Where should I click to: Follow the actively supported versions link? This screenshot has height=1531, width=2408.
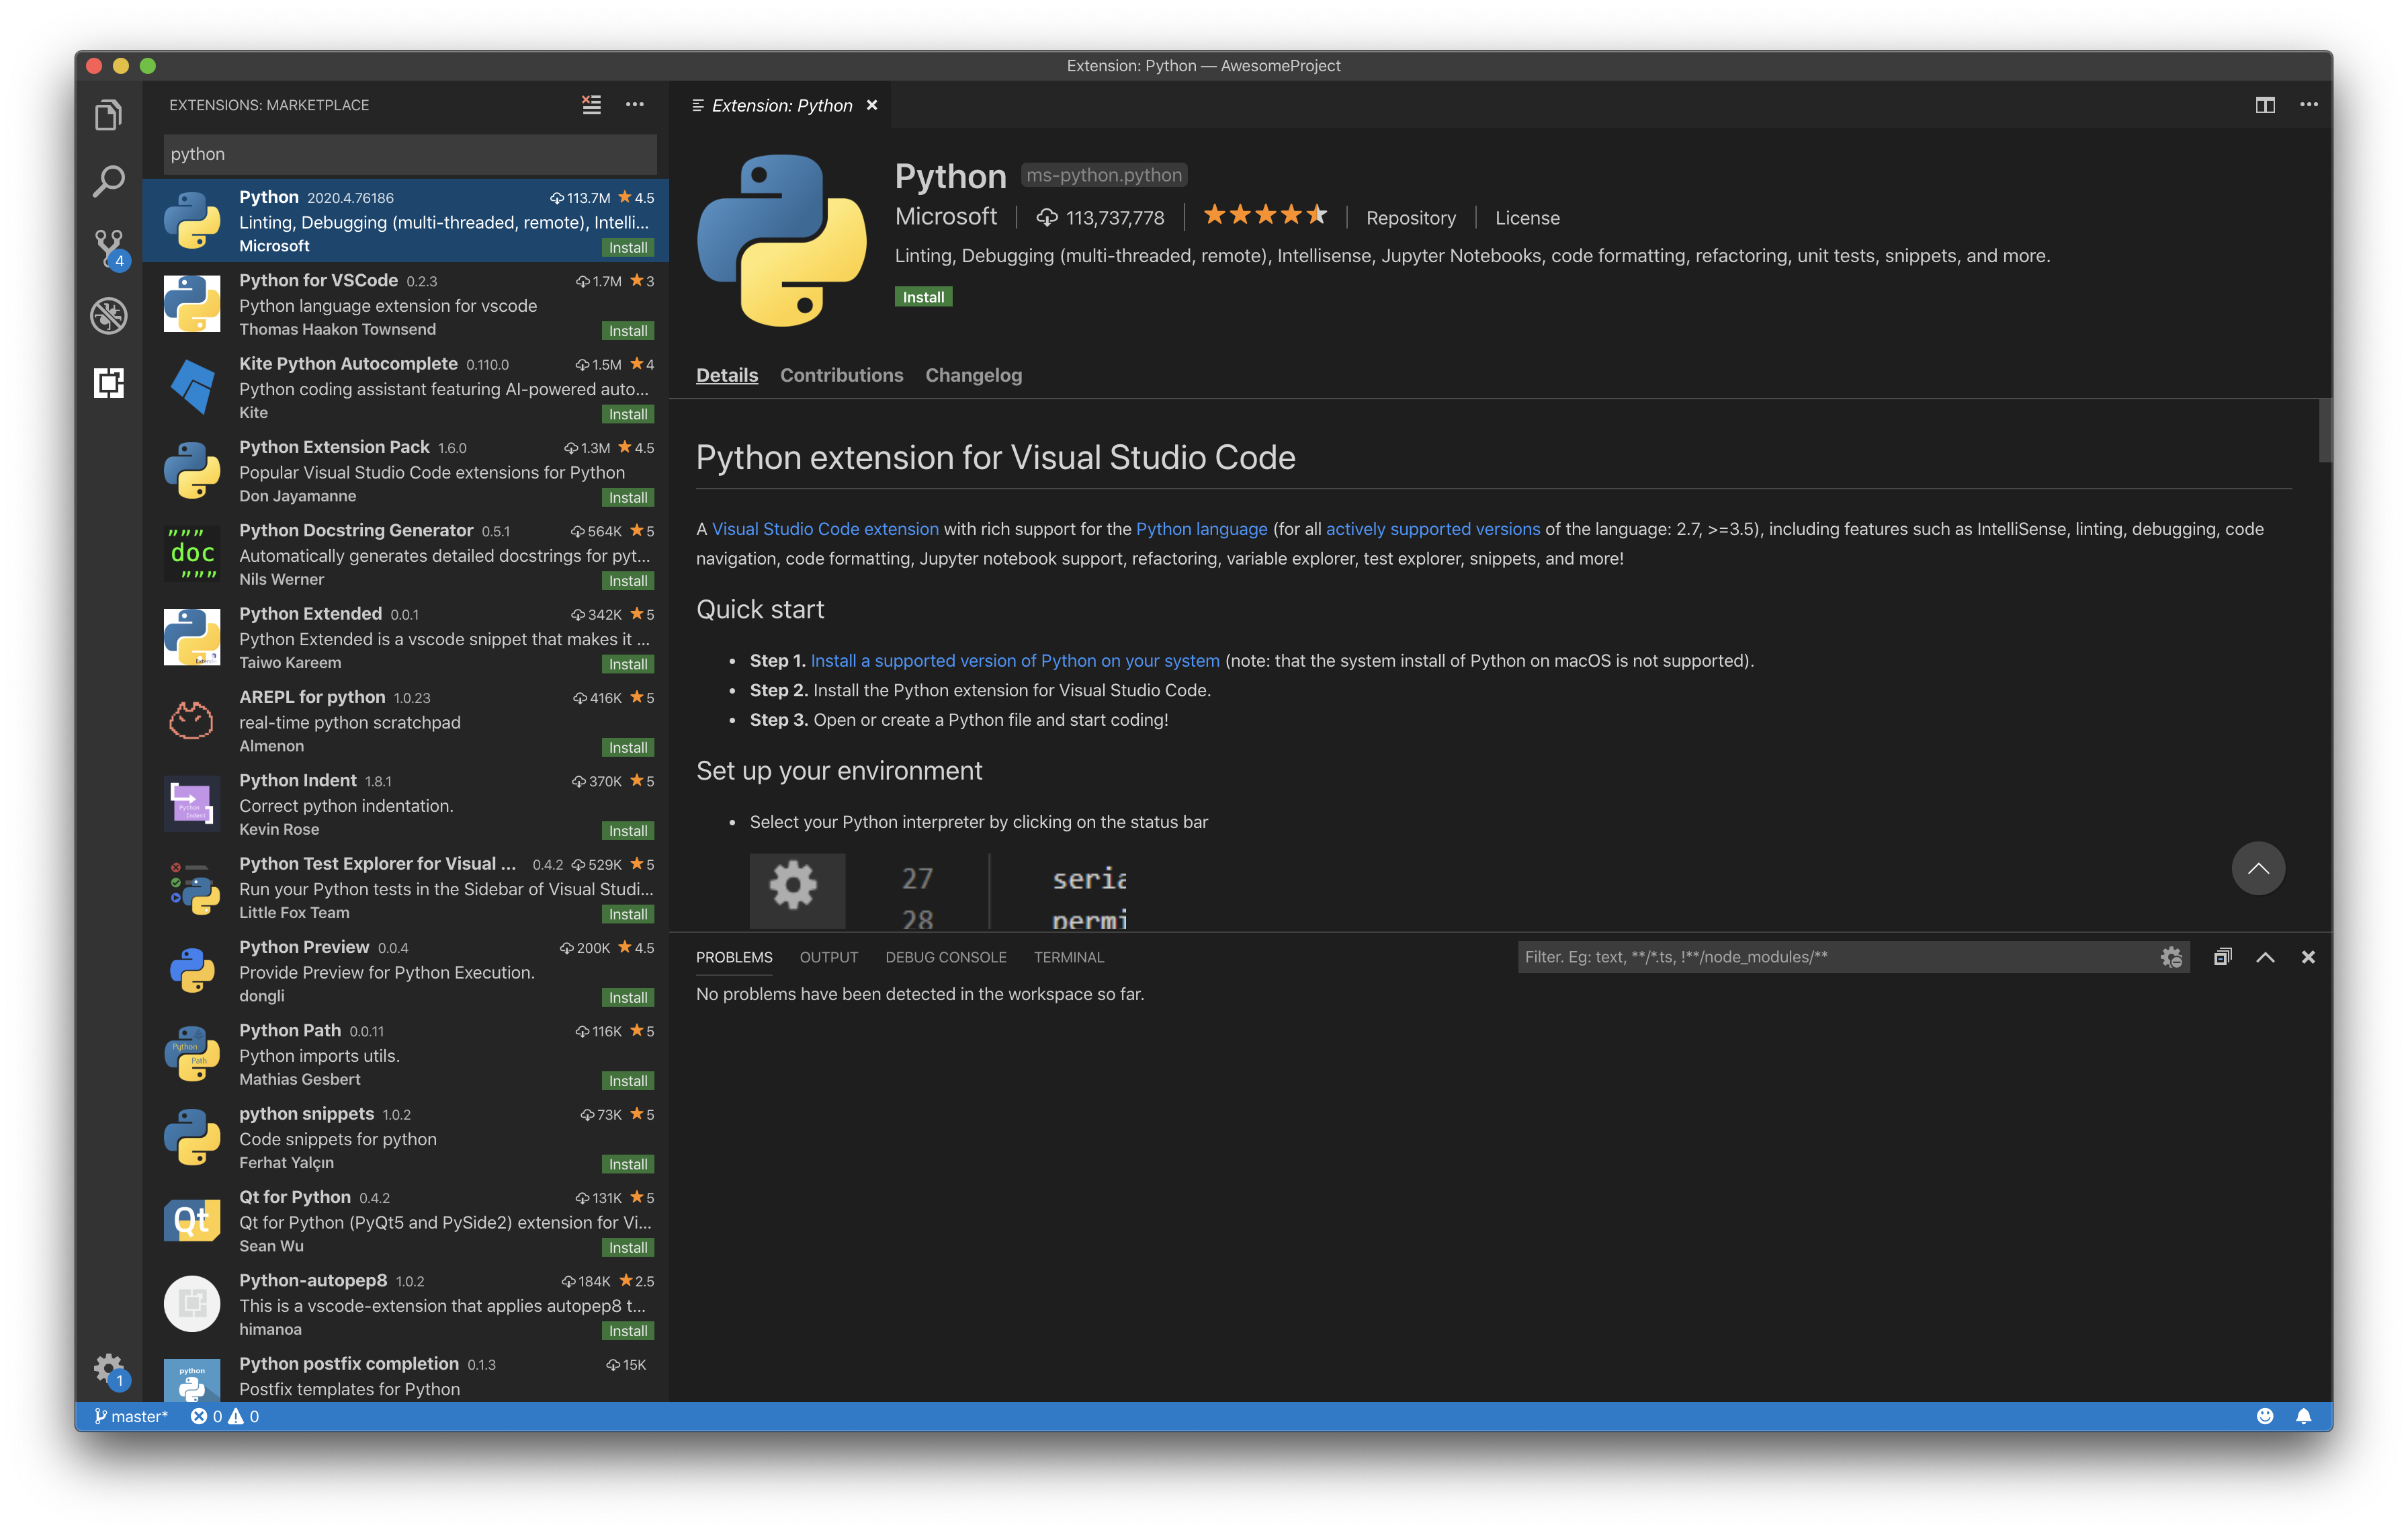1433,529
